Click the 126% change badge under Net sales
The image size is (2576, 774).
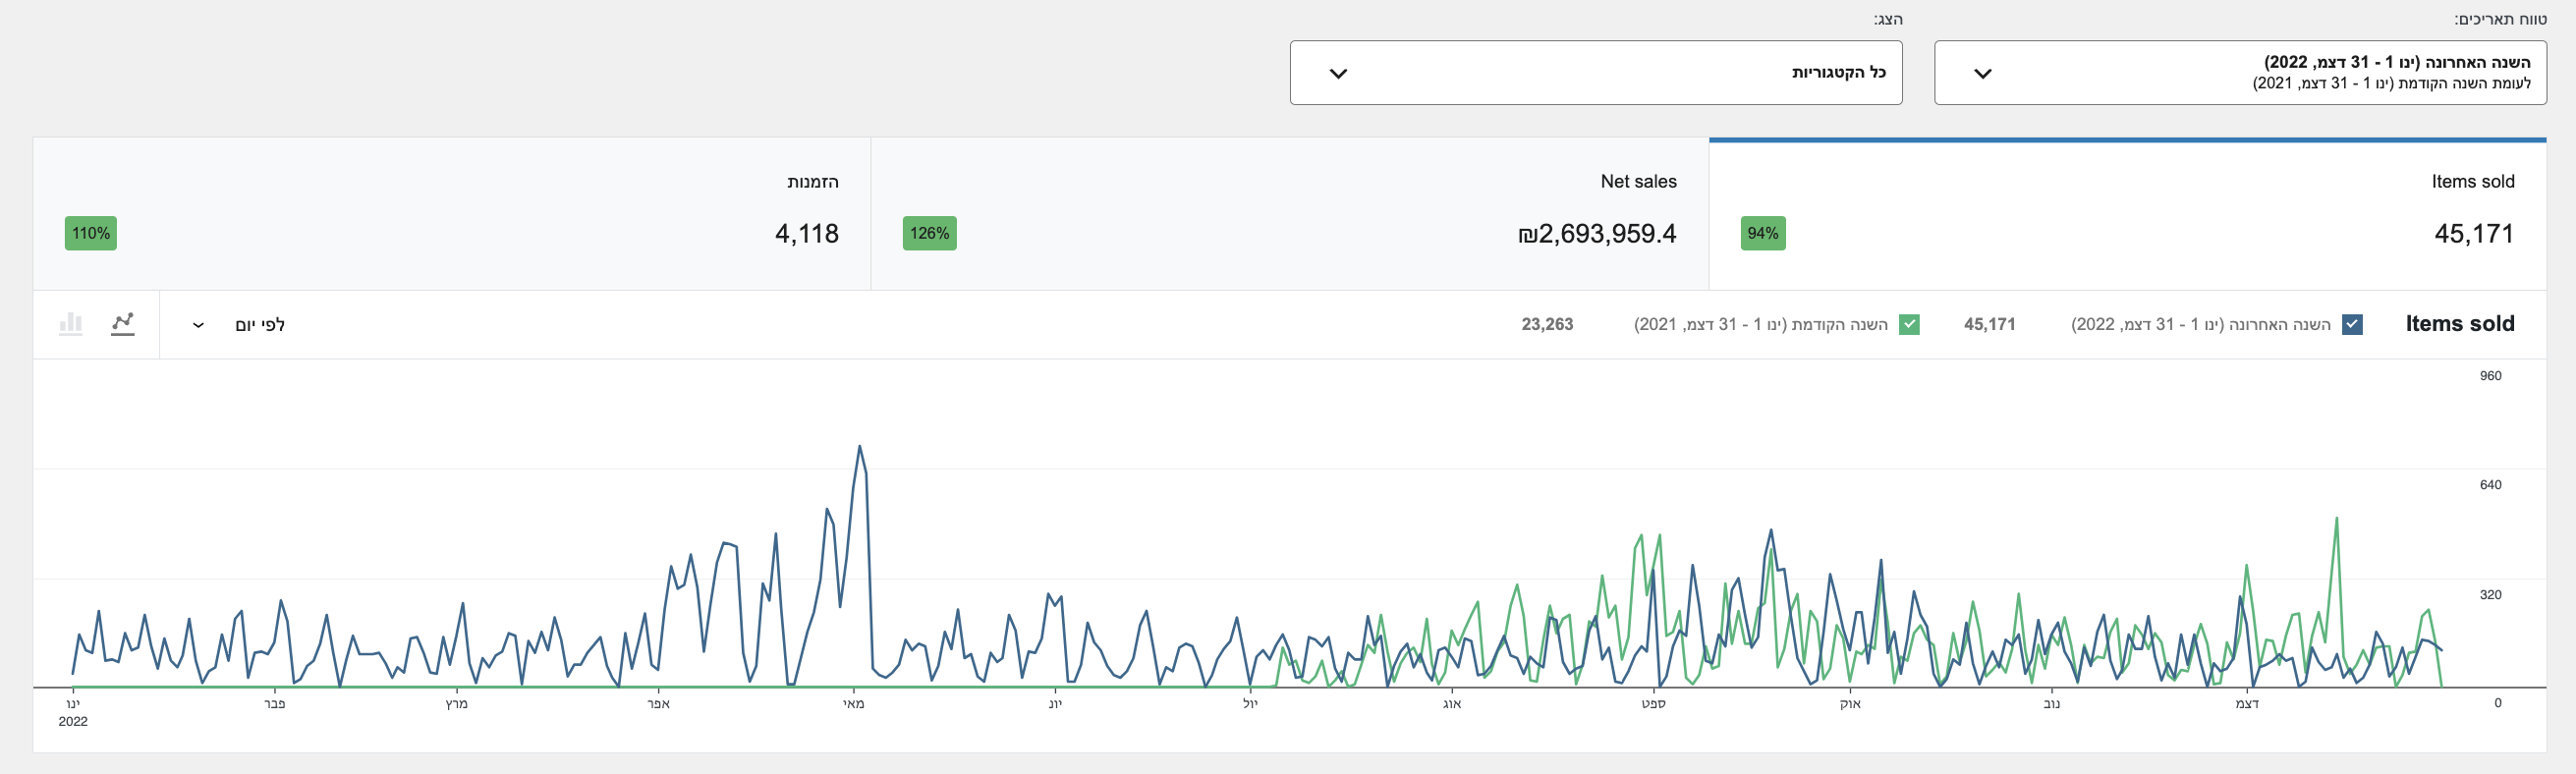point(929,233)
